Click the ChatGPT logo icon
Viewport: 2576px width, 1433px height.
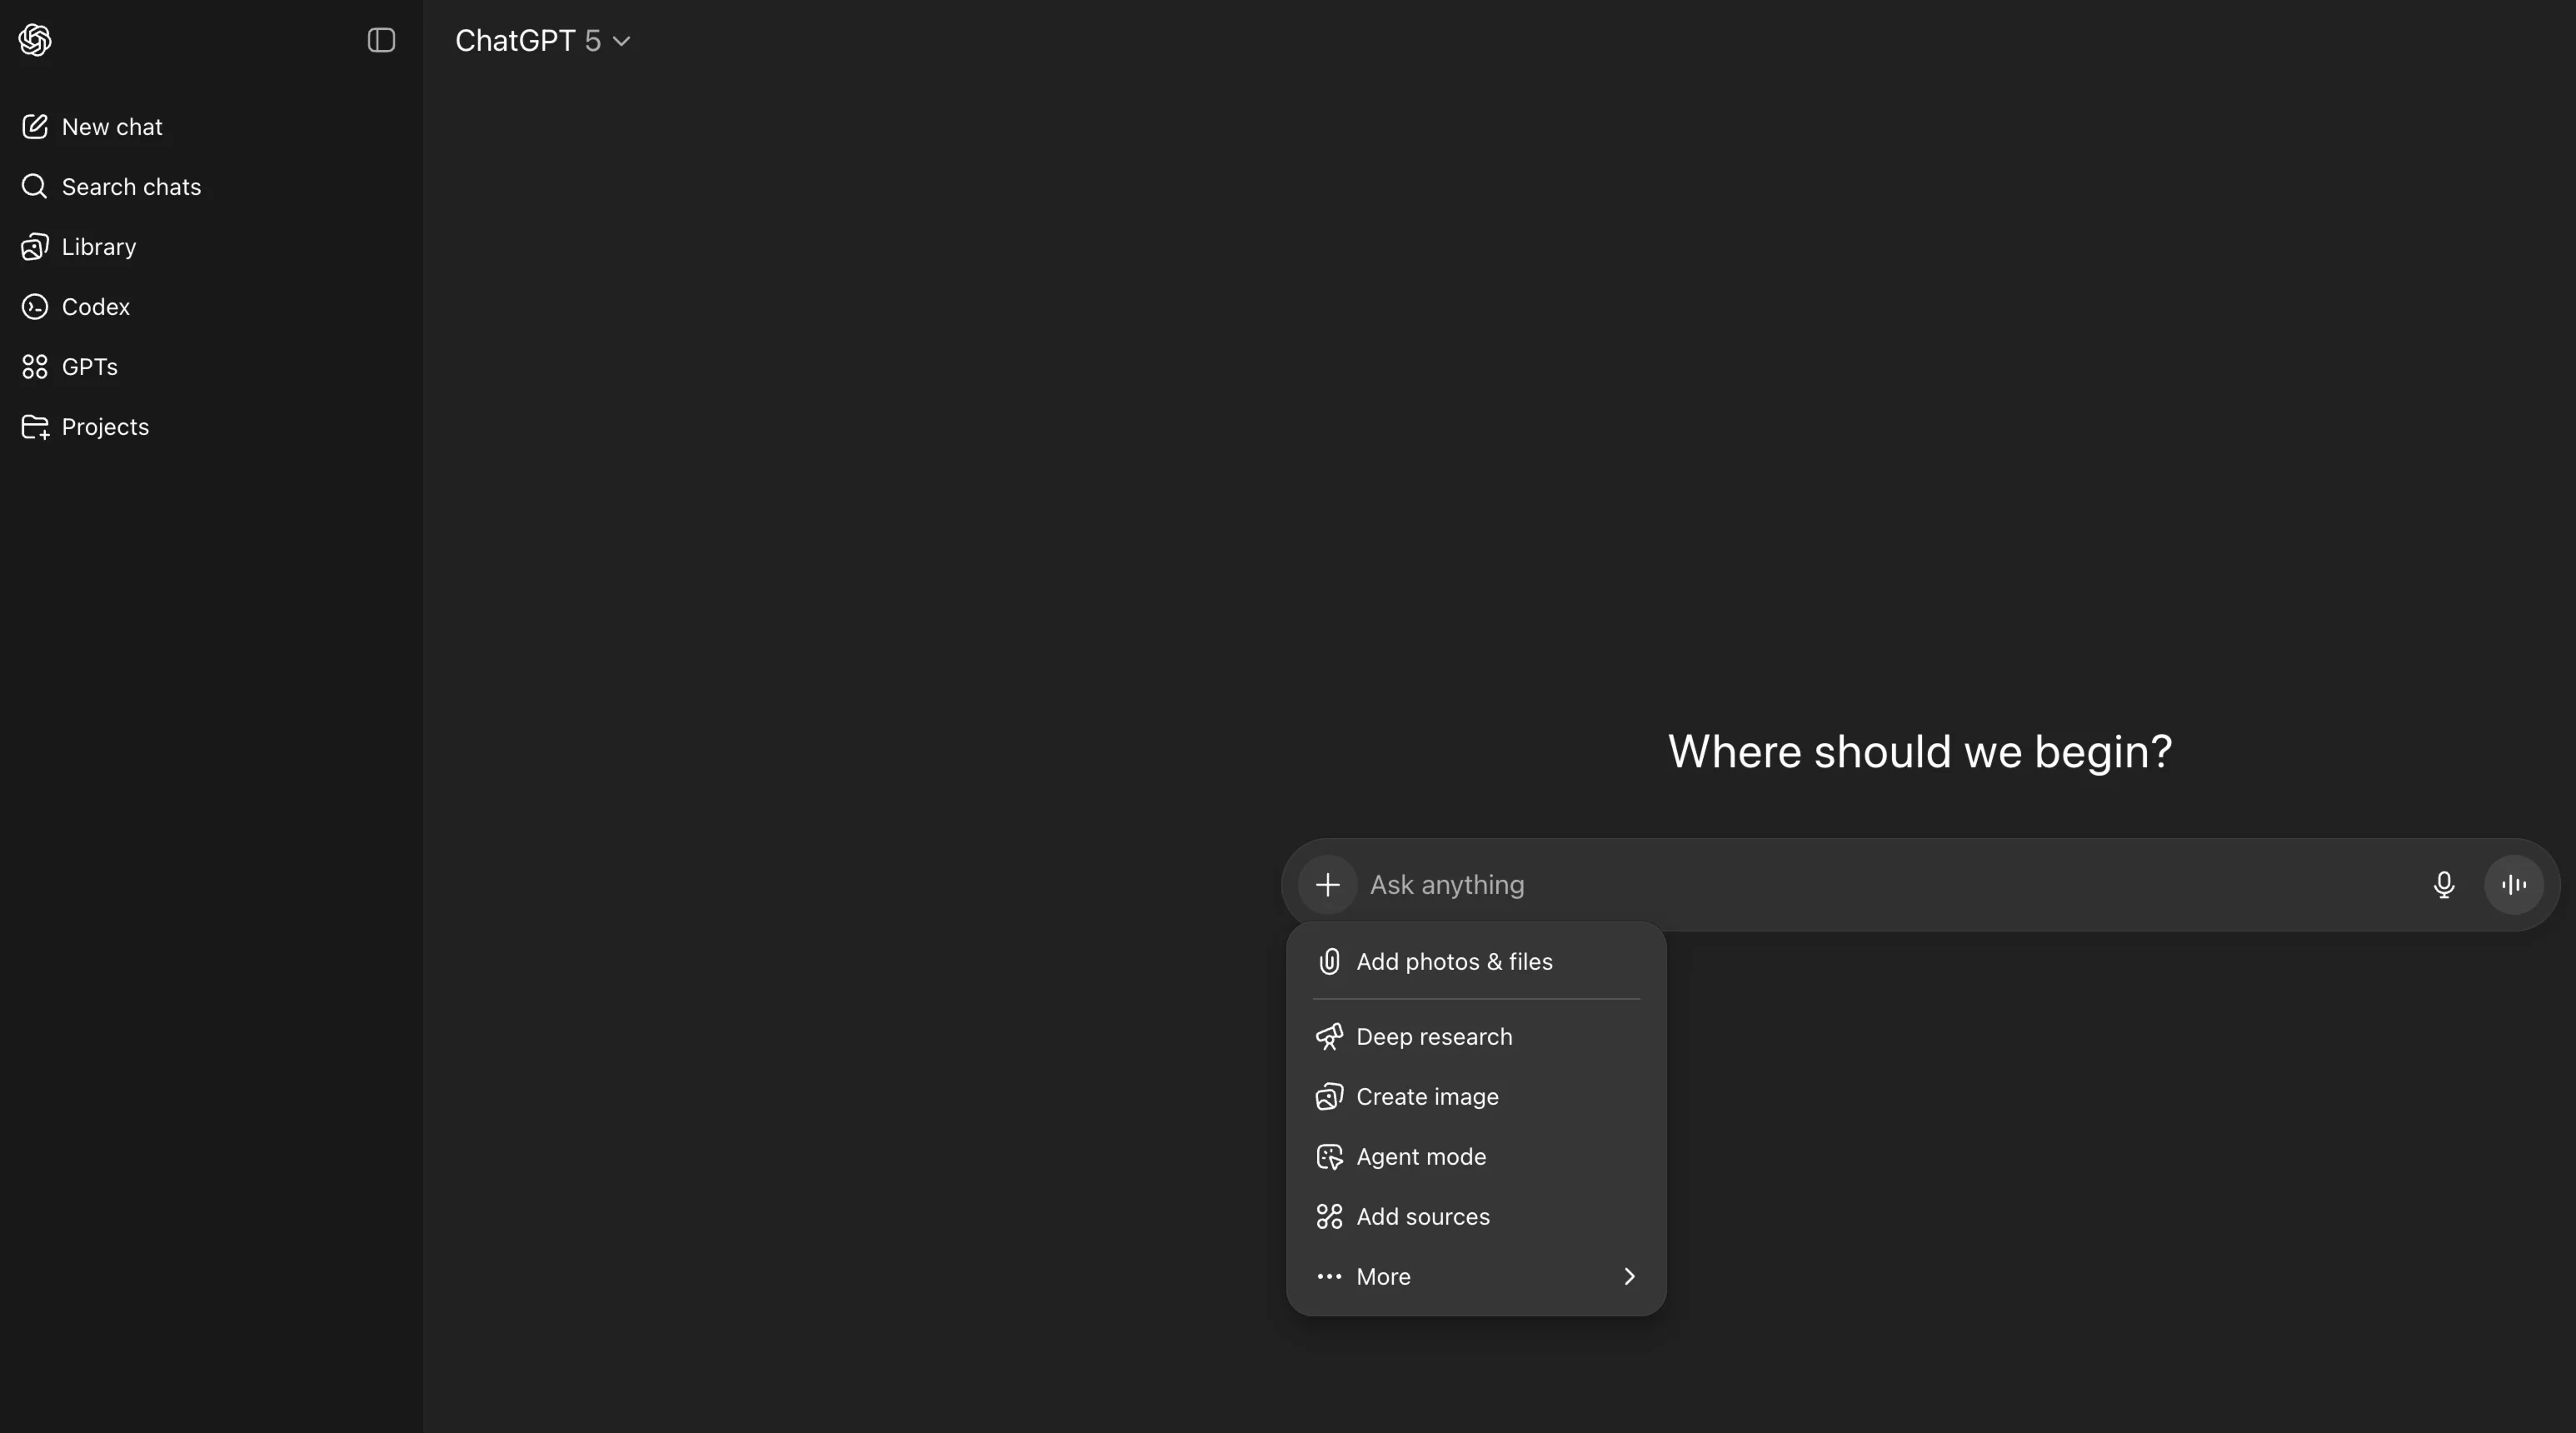(x=35, y=40)
